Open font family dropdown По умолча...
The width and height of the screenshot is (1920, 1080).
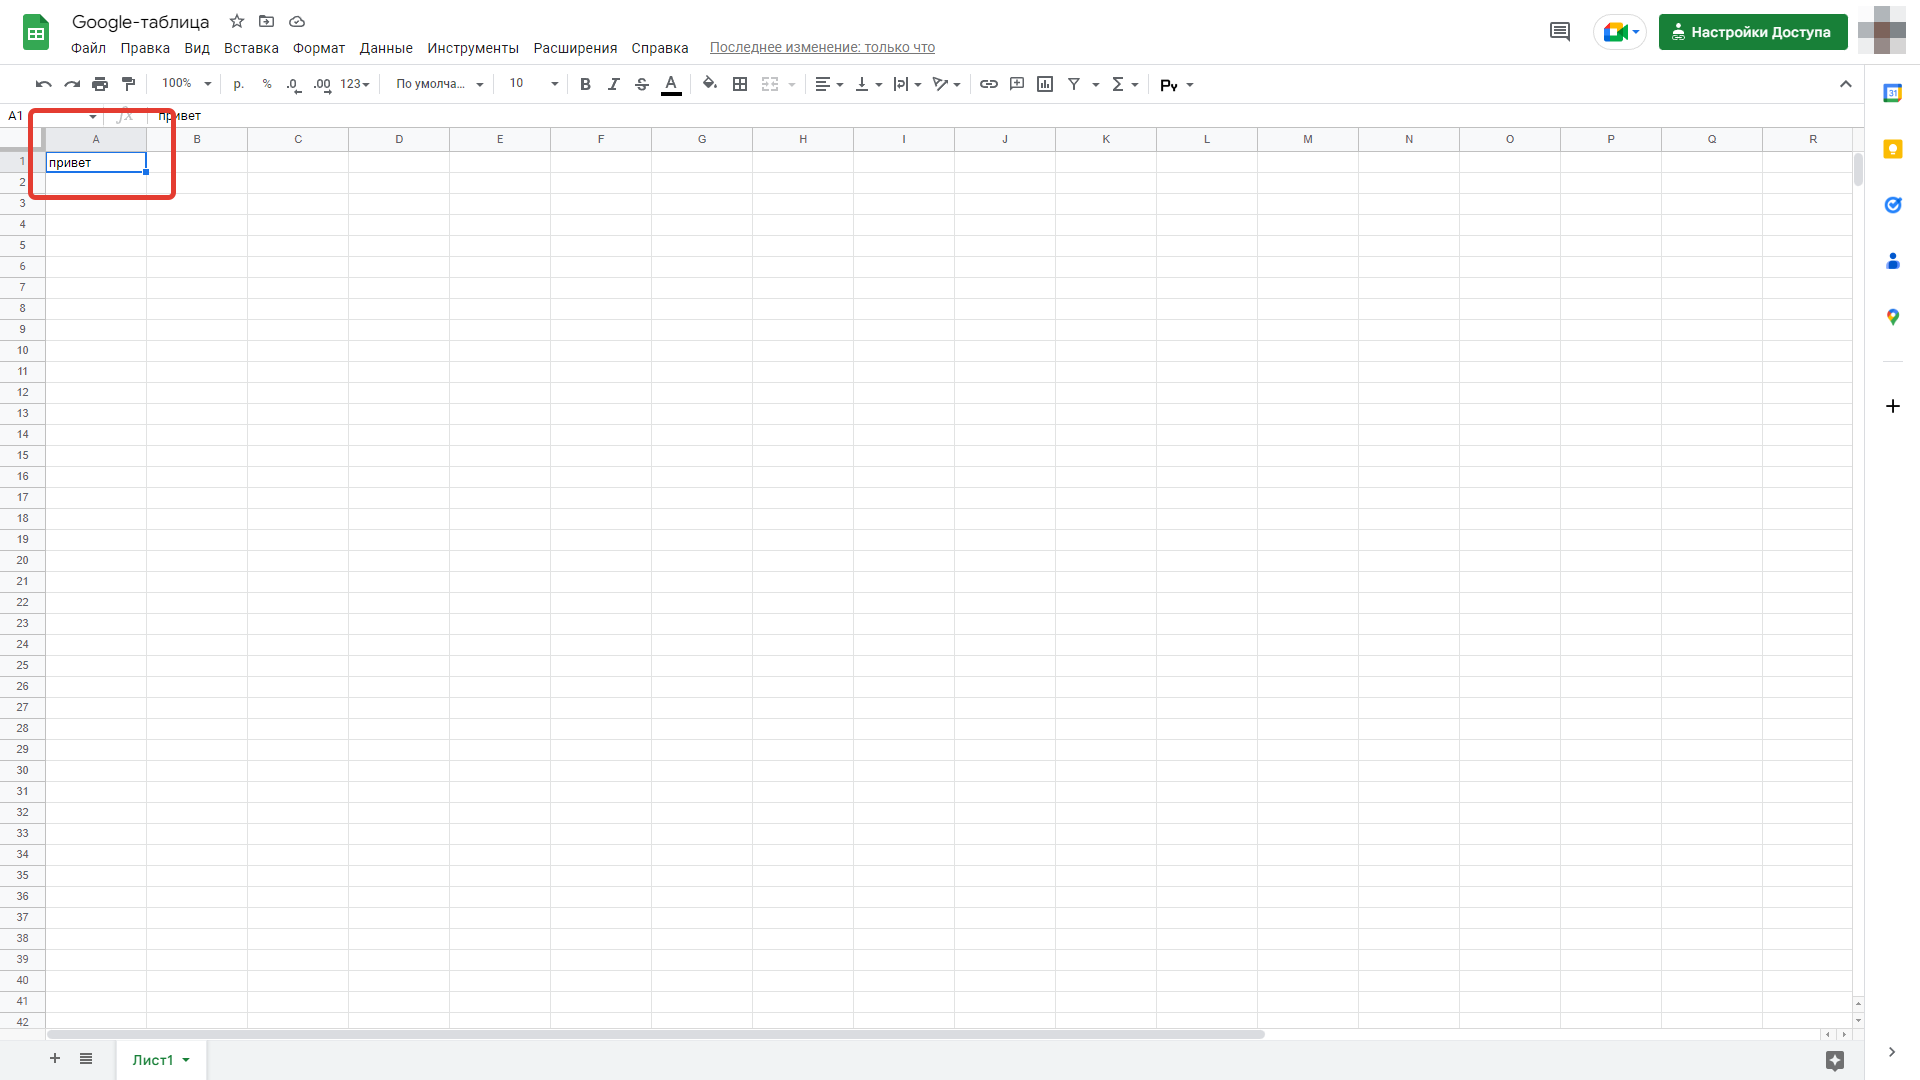[x=439, y=84]
